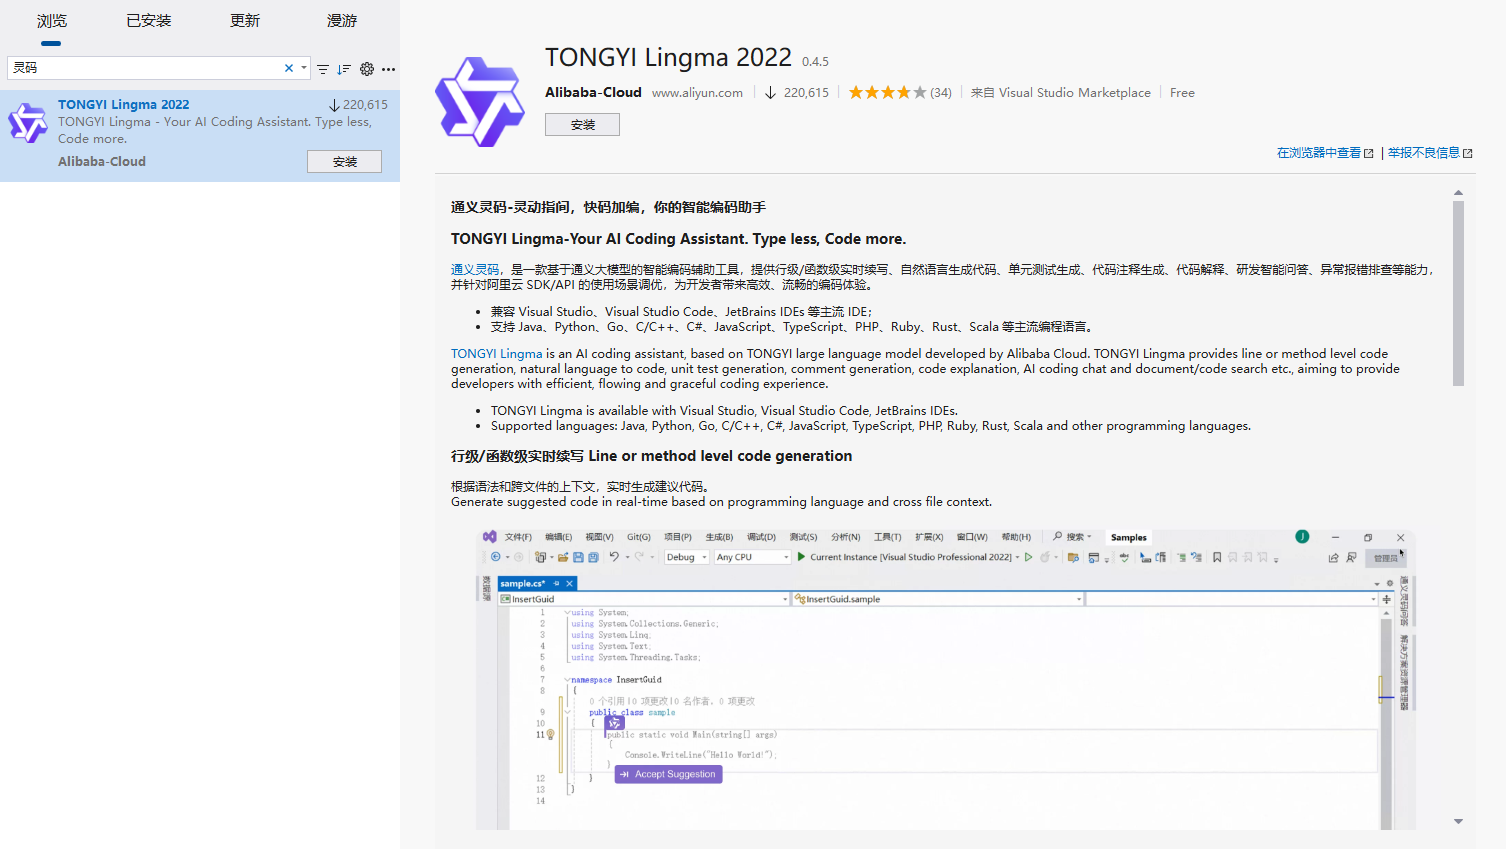Open the www.aliyun.com publisher link
Image resolution: width=1506 pixels, height=849 pixels.
697,93
